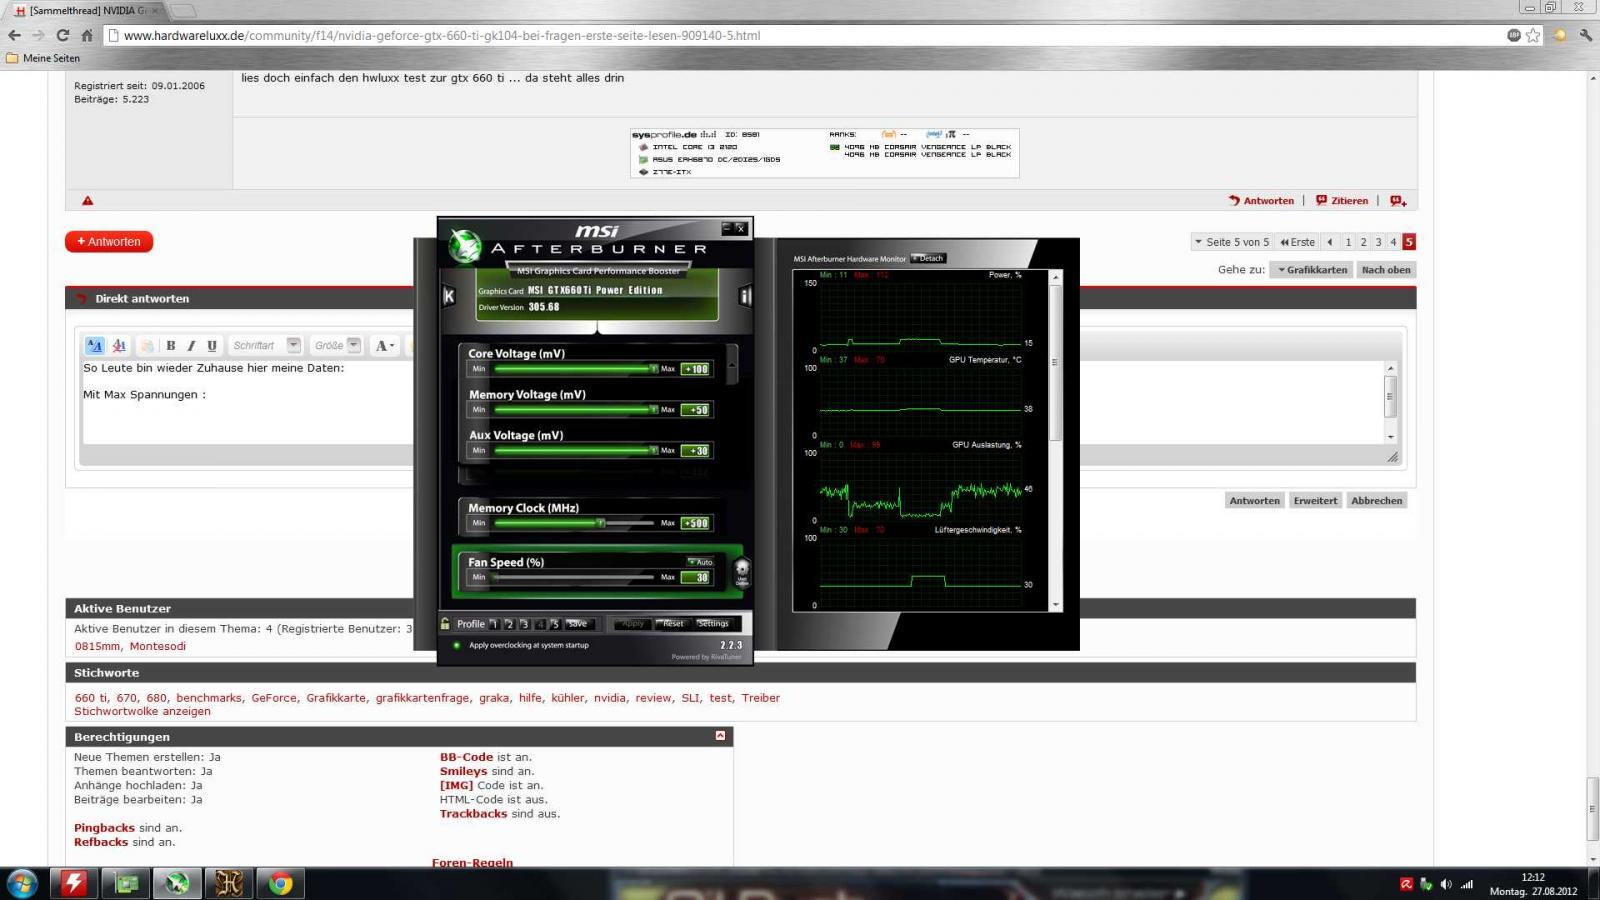Open the network icon in system tray
Image resolution: width=1600 pixels, height=900 pixels.
coord(1467,884)
